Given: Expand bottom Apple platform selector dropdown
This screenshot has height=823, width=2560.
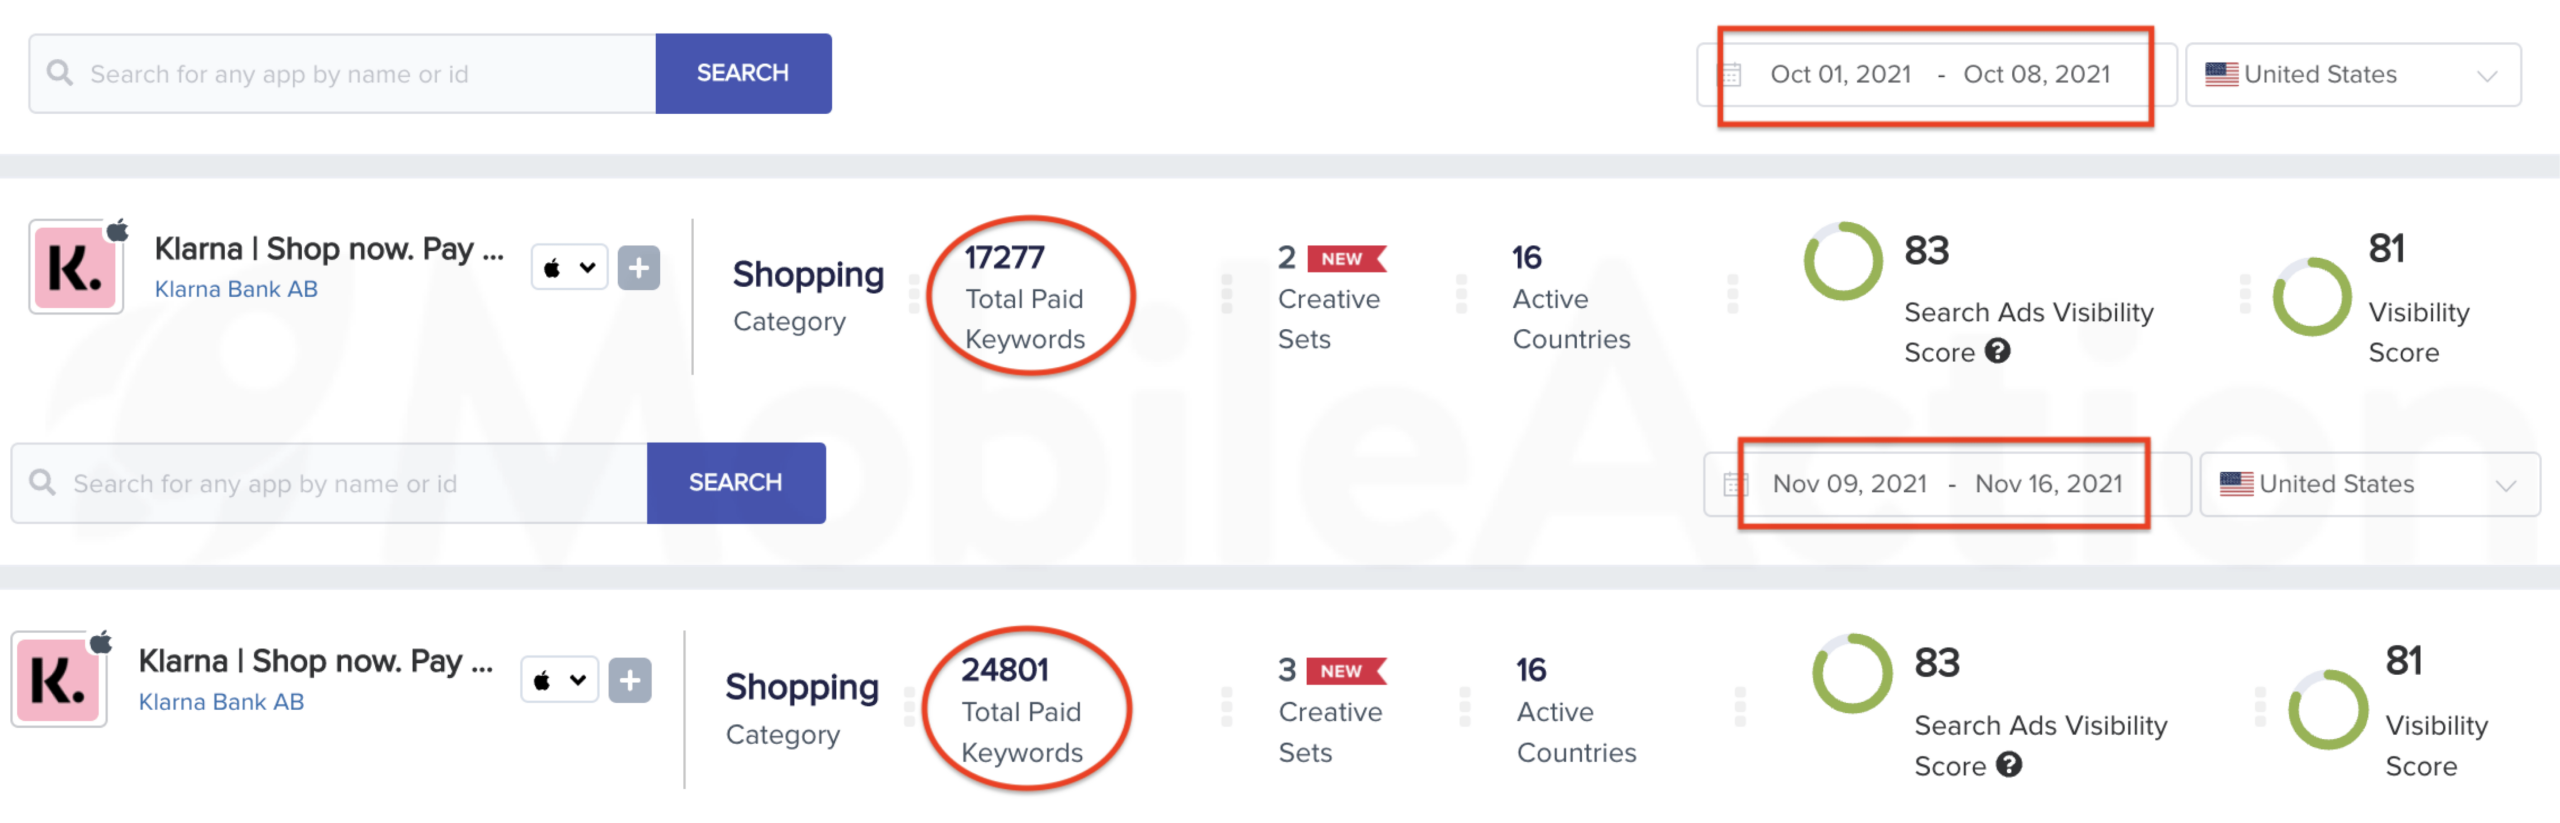Looking at the screenshot, I should tap(559, 680).
